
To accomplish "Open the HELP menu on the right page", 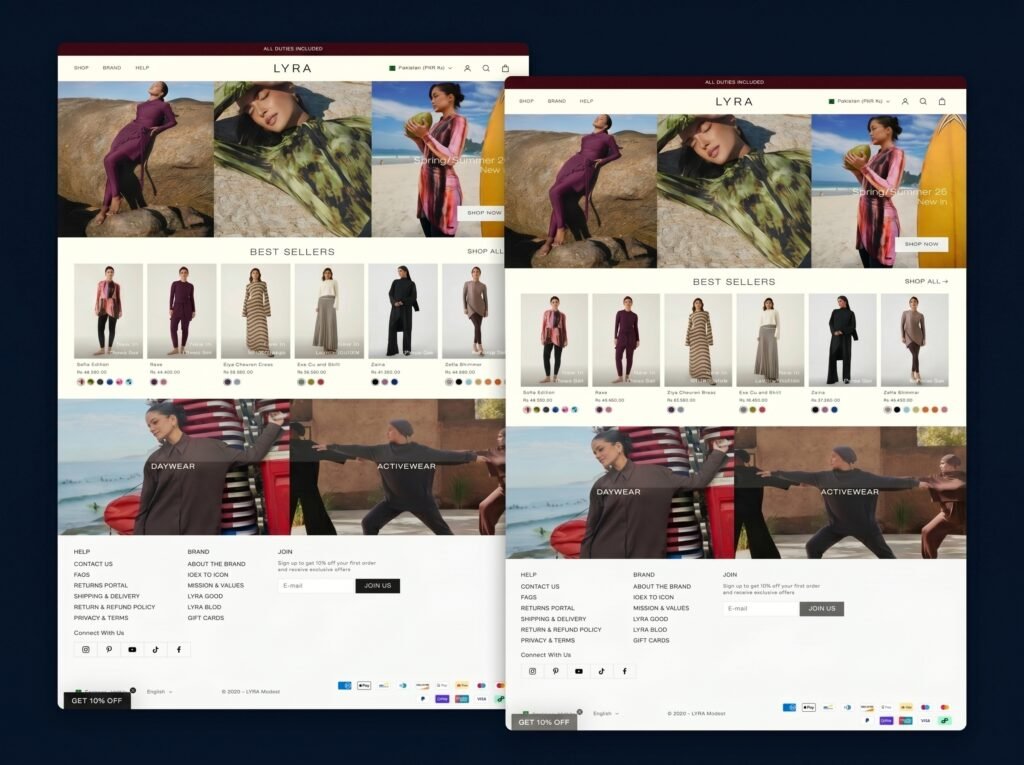I will coord(586,101).
